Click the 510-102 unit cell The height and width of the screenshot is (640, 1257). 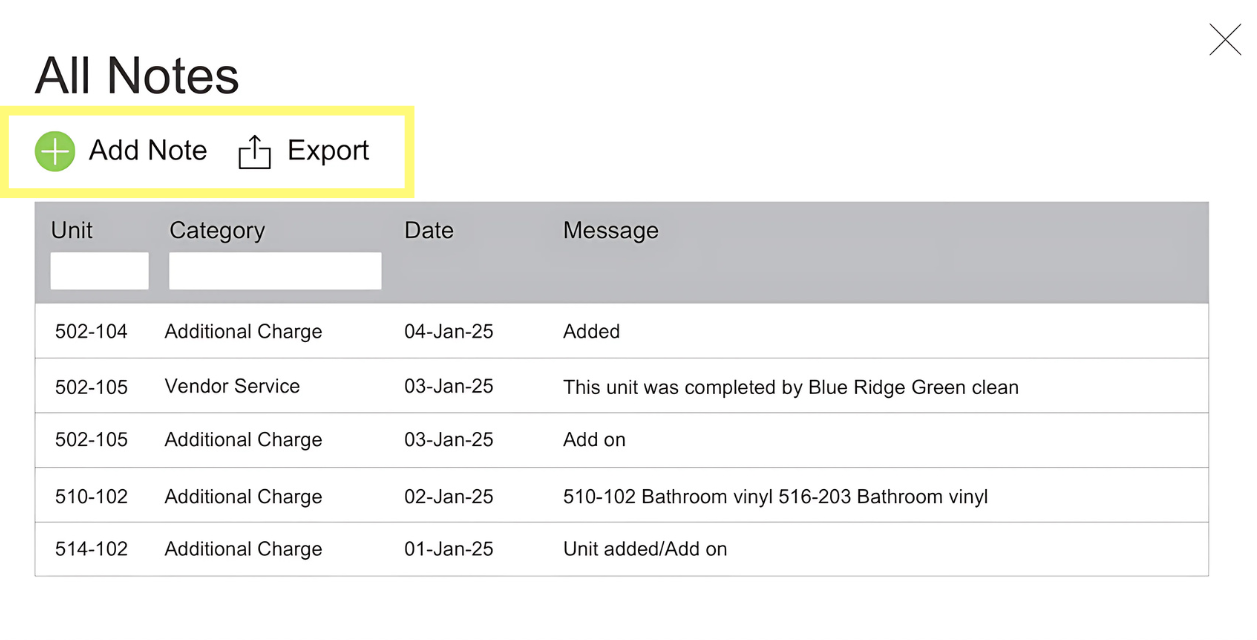pyautogui.click(x=91, y=497)
